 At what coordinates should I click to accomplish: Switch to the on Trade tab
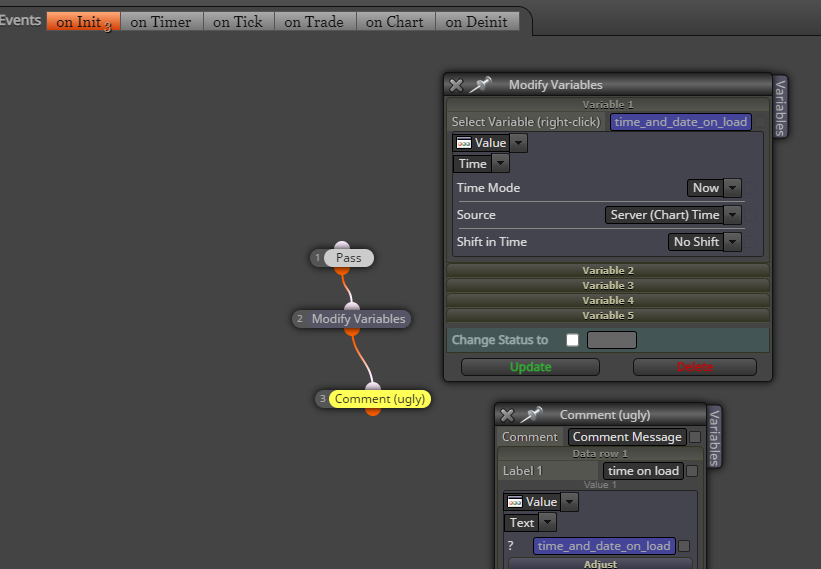(314, 22)
